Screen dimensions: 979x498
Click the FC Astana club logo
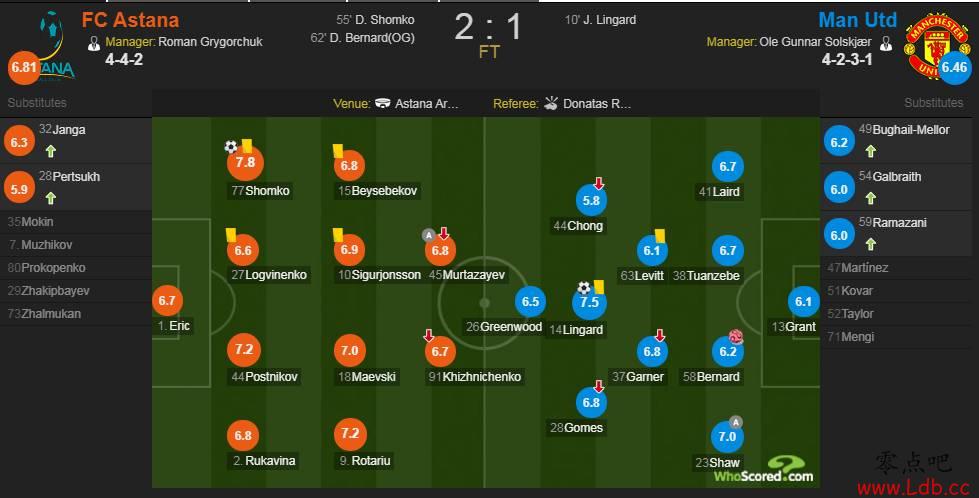(51, 46)
